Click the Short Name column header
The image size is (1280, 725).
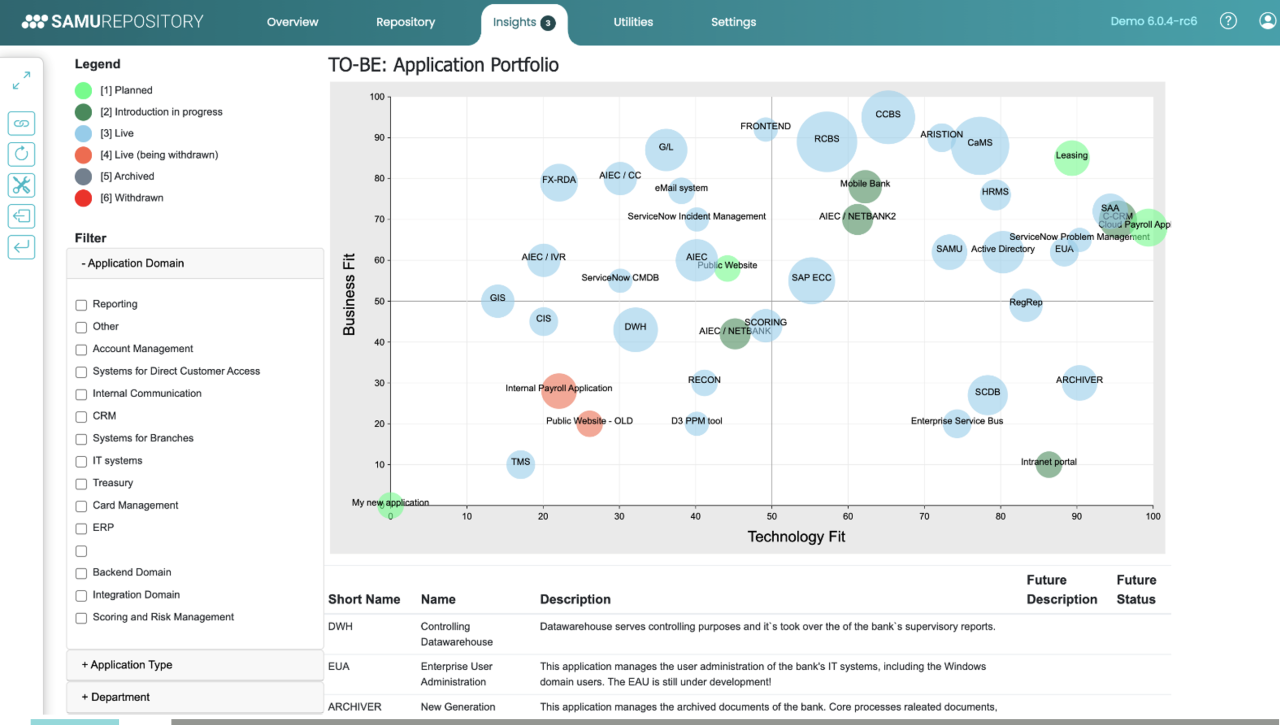click(x=364, y=600)
